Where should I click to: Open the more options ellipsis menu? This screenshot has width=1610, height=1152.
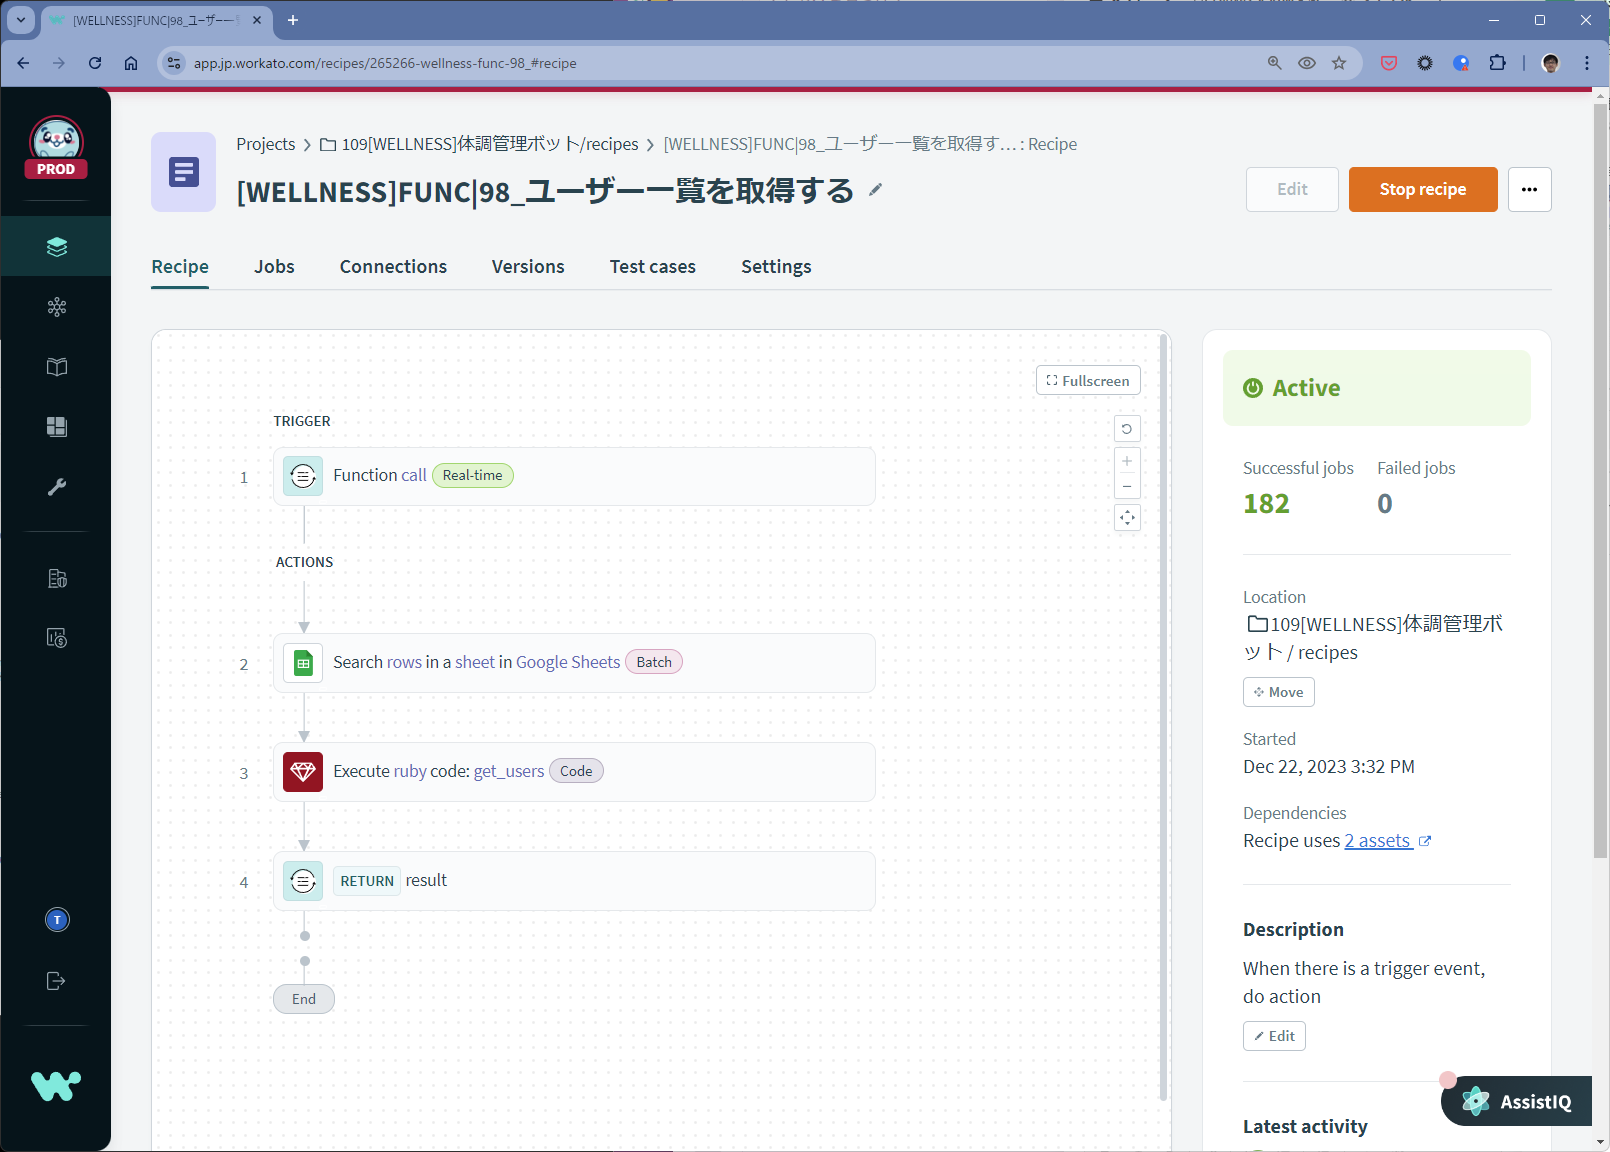pyautogui.click(x=1529, y=189)
